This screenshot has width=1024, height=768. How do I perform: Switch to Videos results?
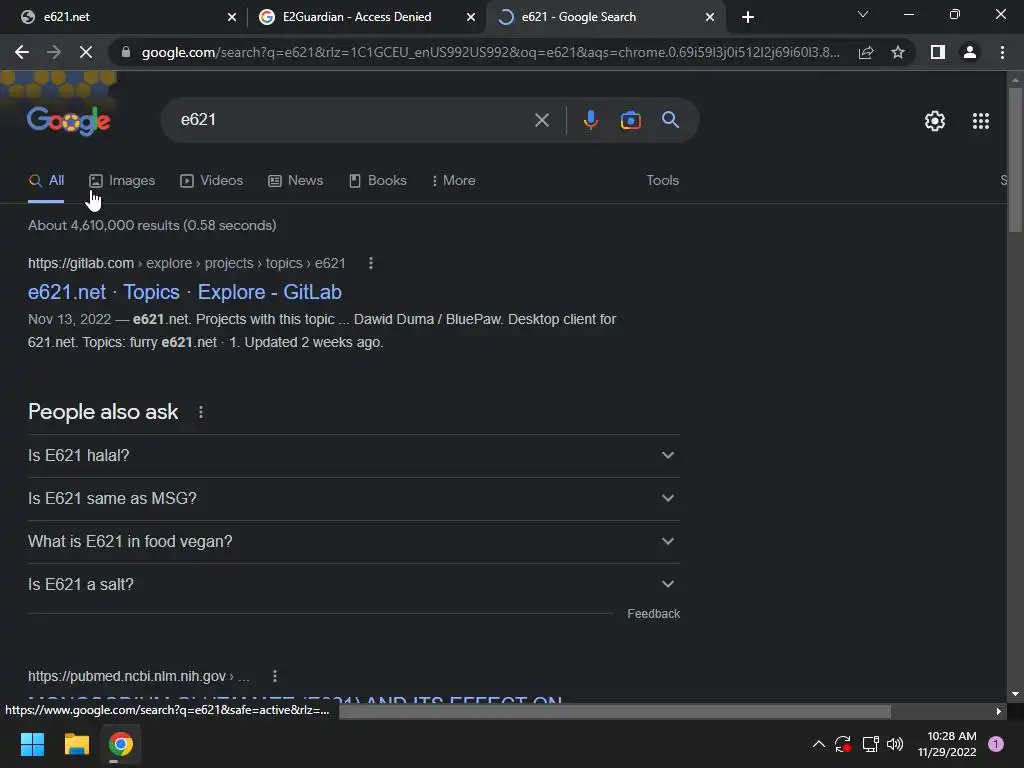pyautogui.click(x=212, y=181)
